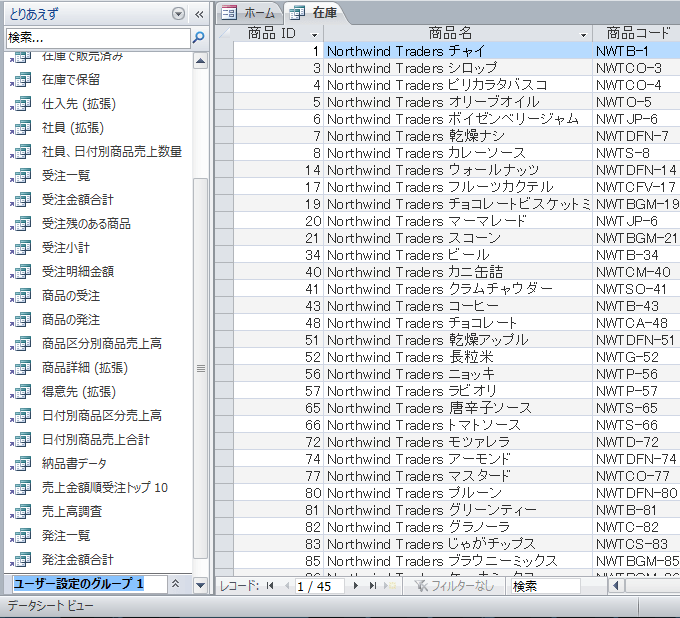Click product code NWTDFN-7 cell
Viewport: 680px width, 618px height.
tap(636, 136)
